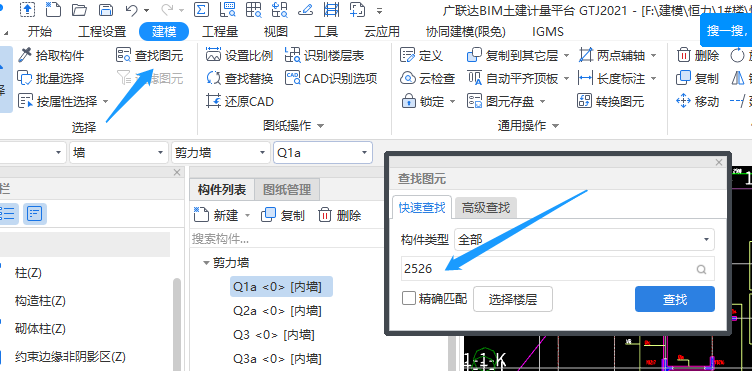Viewport: 752px width, 371px height.
Task: Open CAD识别选项
Action: [331, 78]
